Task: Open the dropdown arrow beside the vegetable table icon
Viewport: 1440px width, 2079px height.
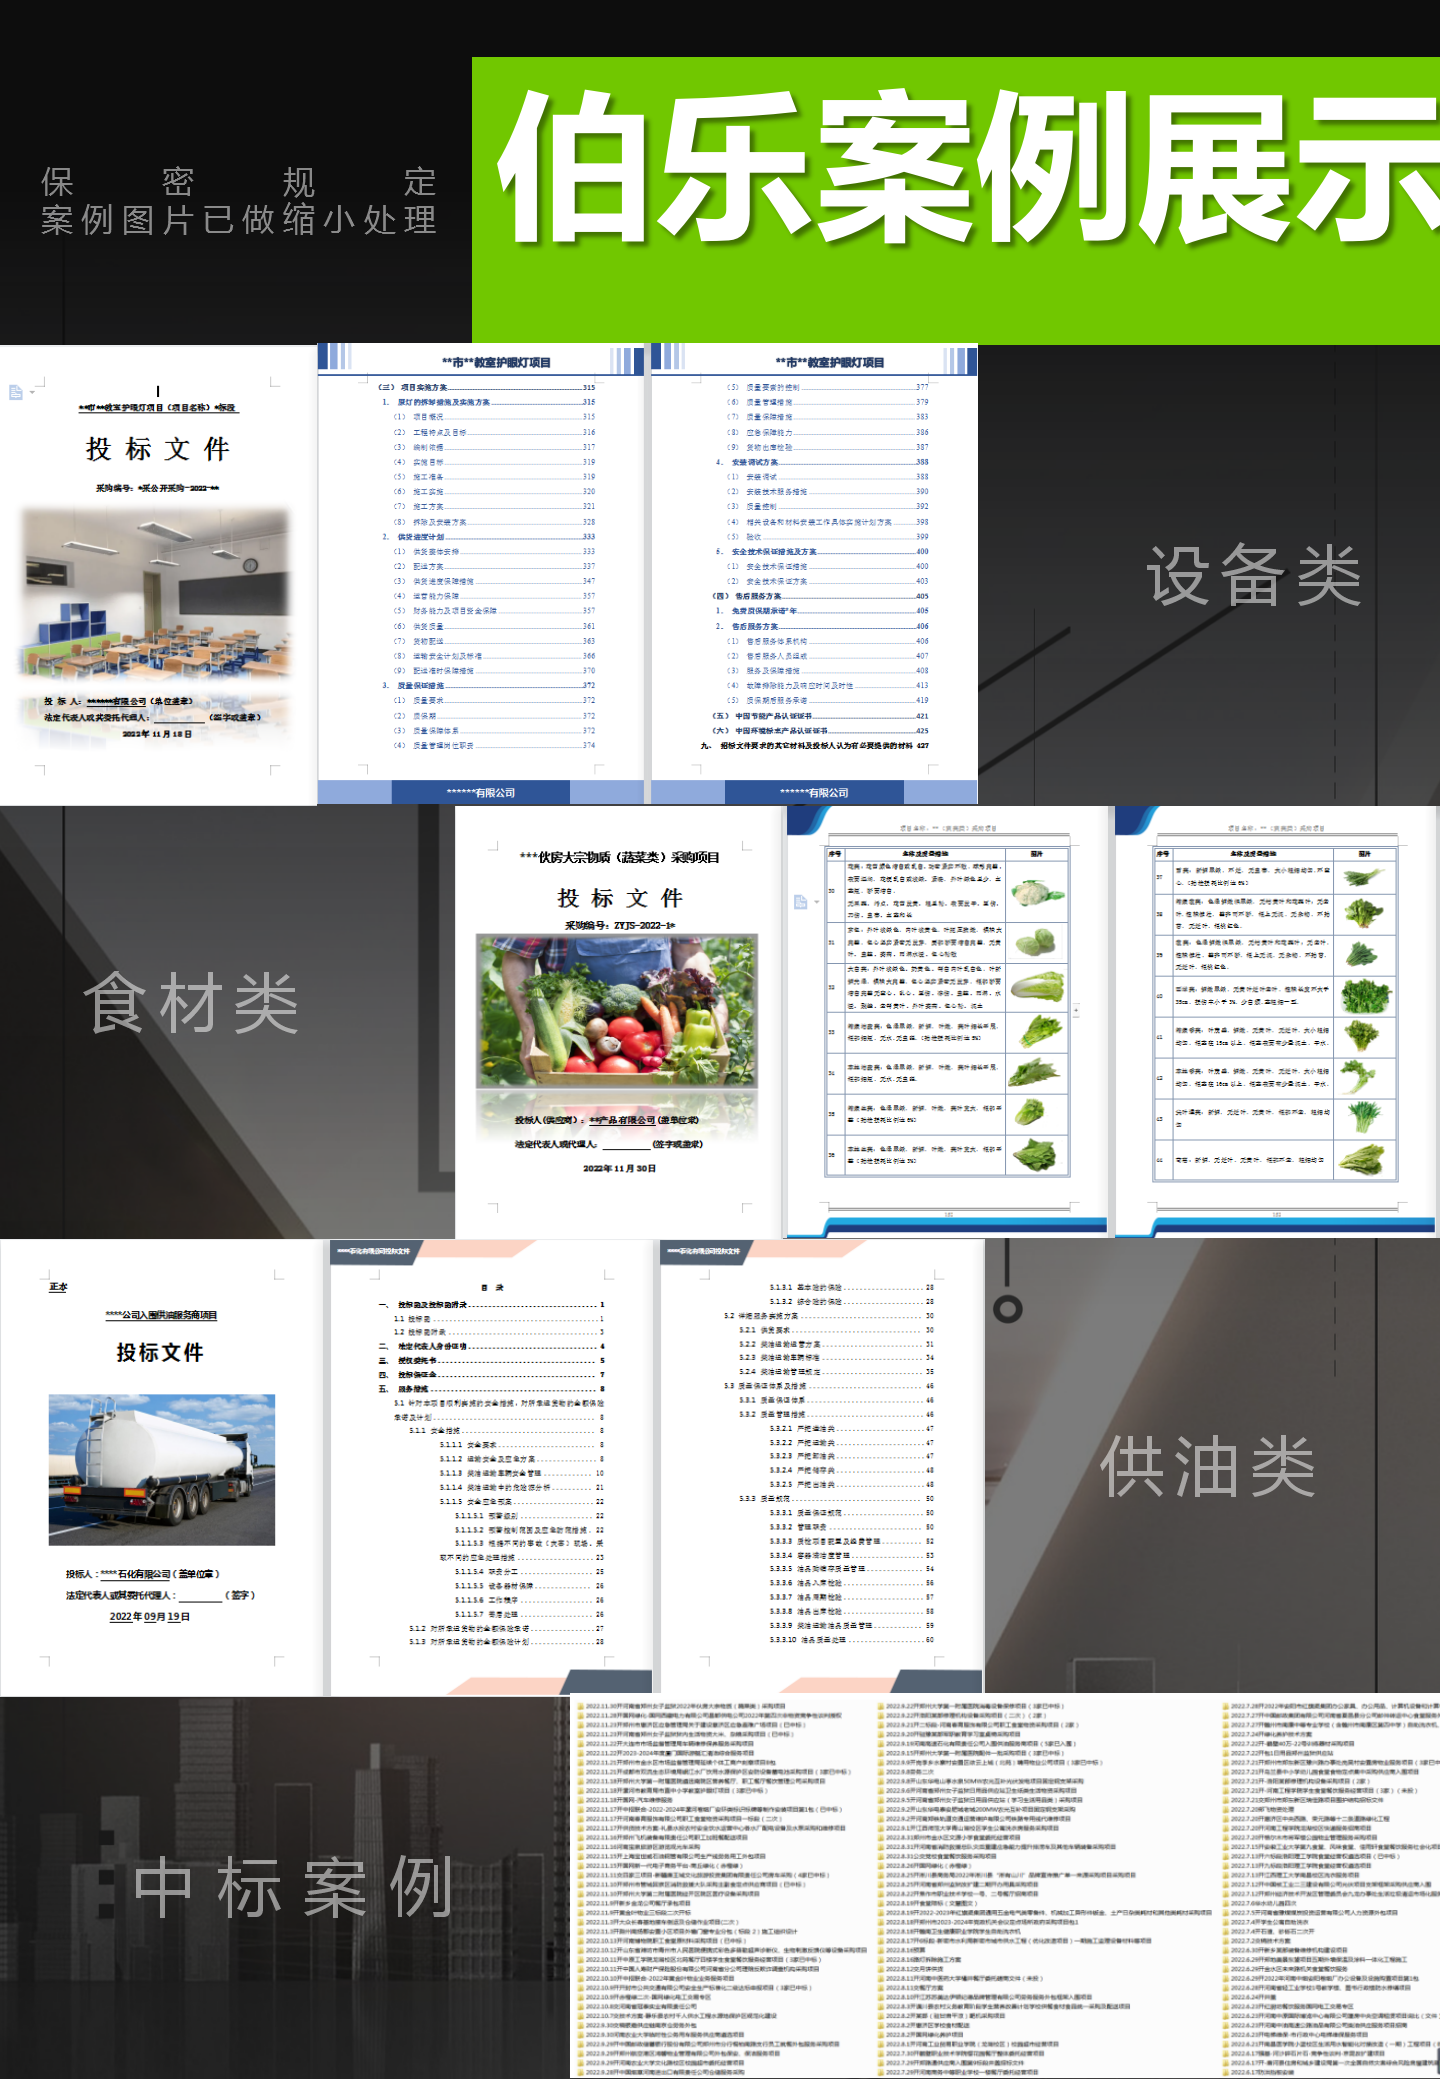Action: [x=817, y=902]
